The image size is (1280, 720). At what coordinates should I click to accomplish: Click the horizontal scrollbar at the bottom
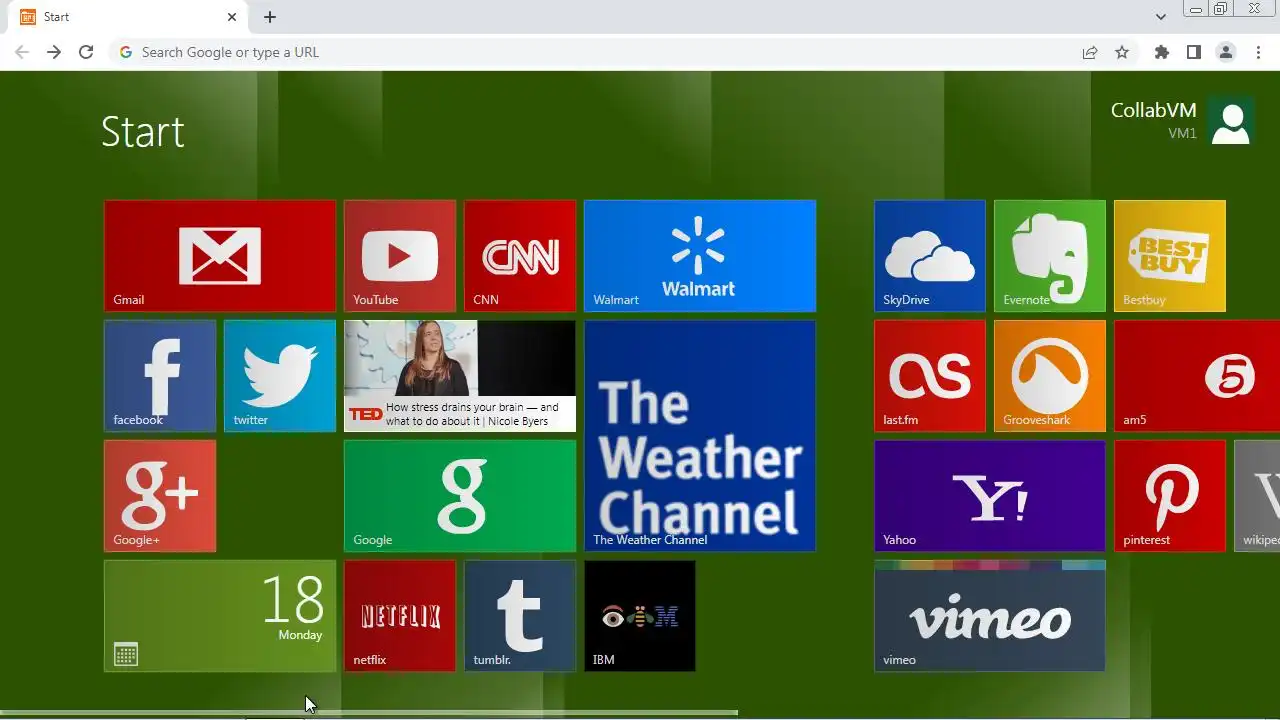(369, 713)
